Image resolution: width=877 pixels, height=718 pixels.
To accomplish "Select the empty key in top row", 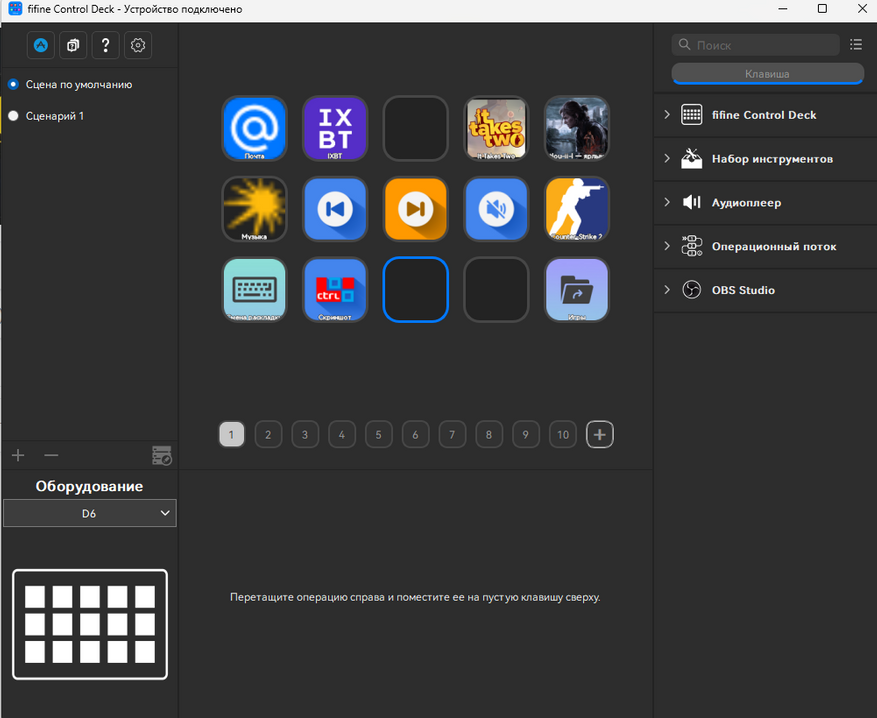I will pyautogui.click(x=416, y=129).
